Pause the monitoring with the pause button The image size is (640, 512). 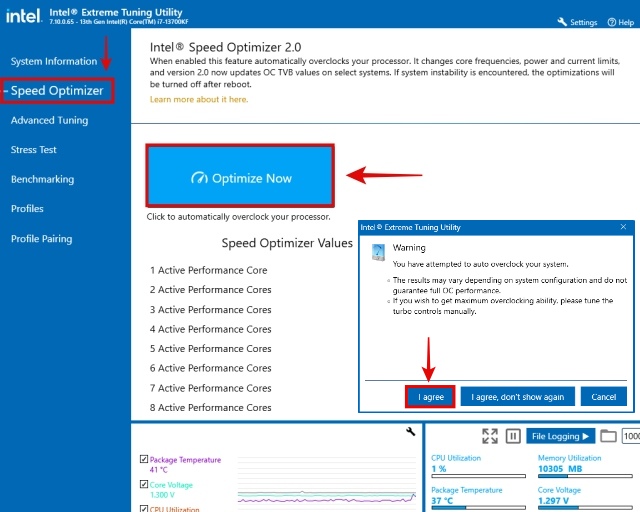[x=513, y=436]
